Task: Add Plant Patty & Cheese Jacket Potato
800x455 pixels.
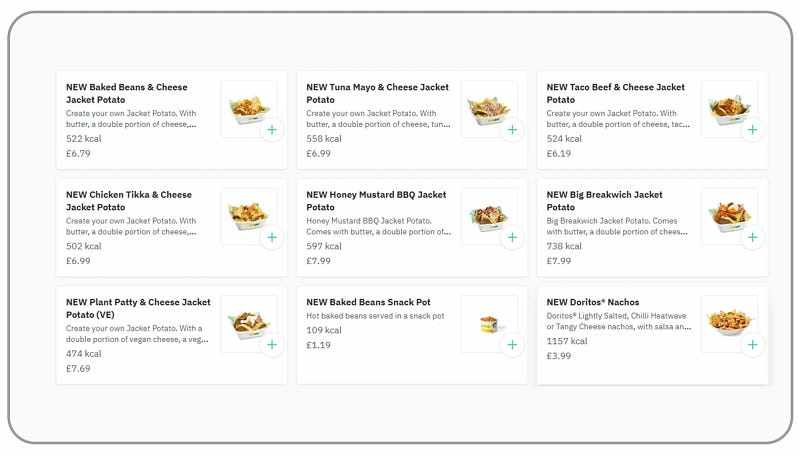Action: 272,345
